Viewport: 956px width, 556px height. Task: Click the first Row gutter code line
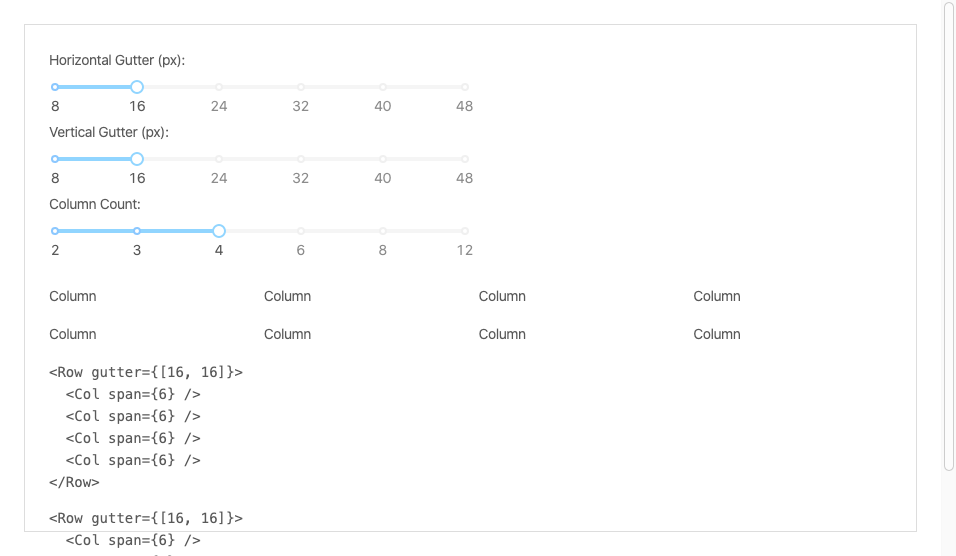[146, 372]
